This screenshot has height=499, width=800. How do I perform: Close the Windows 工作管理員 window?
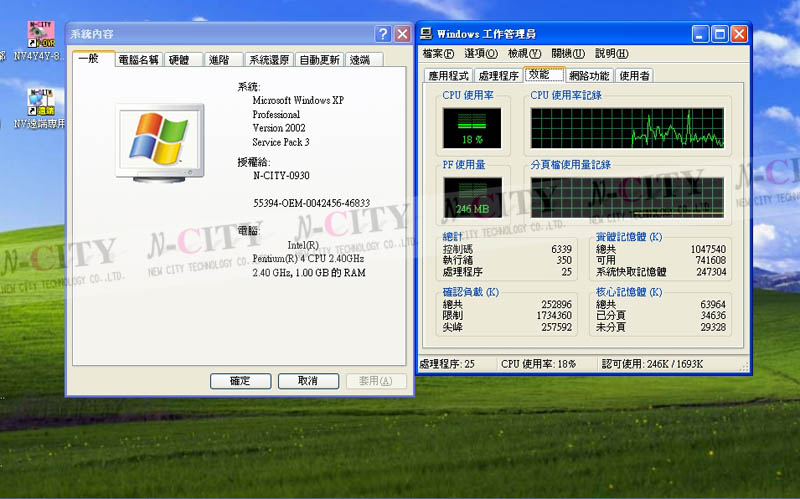point(739,34)
